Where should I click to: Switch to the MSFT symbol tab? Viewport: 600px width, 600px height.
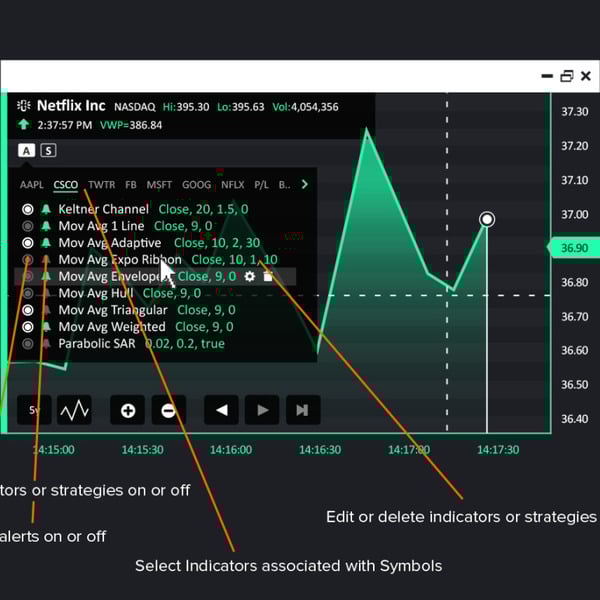(x=159, y=185)
